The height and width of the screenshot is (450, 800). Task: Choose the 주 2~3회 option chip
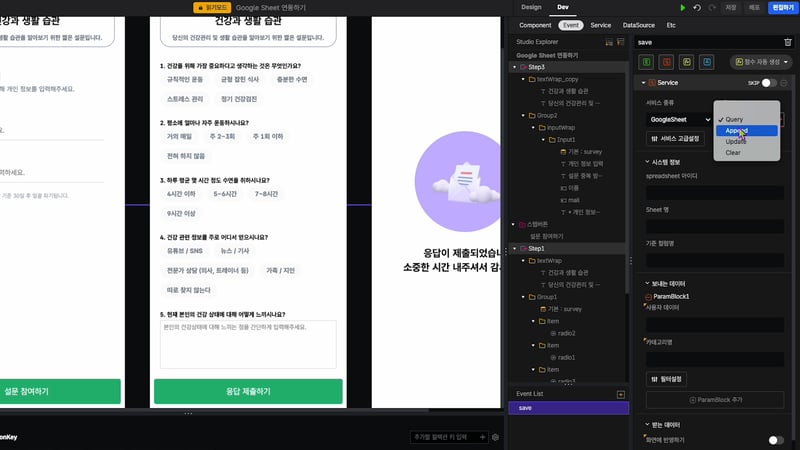click(222, 137)
